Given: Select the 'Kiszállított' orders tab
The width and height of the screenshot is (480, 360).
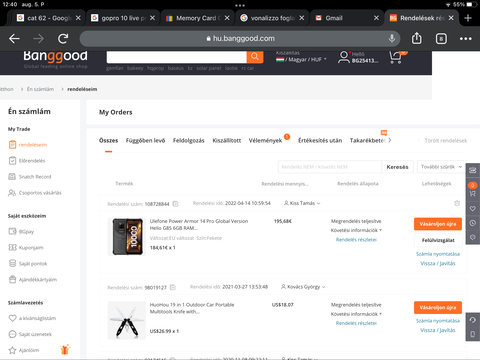Looking at the screenshot, I should [x=227, y=141].
